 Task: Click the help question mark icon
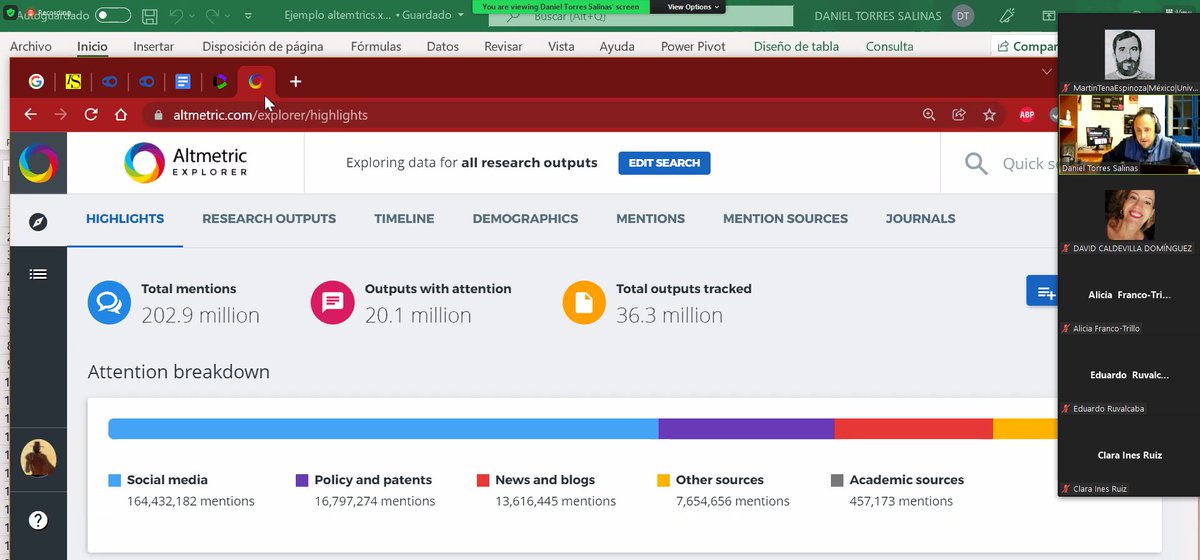pyautogui.click(x=38, y=520)
